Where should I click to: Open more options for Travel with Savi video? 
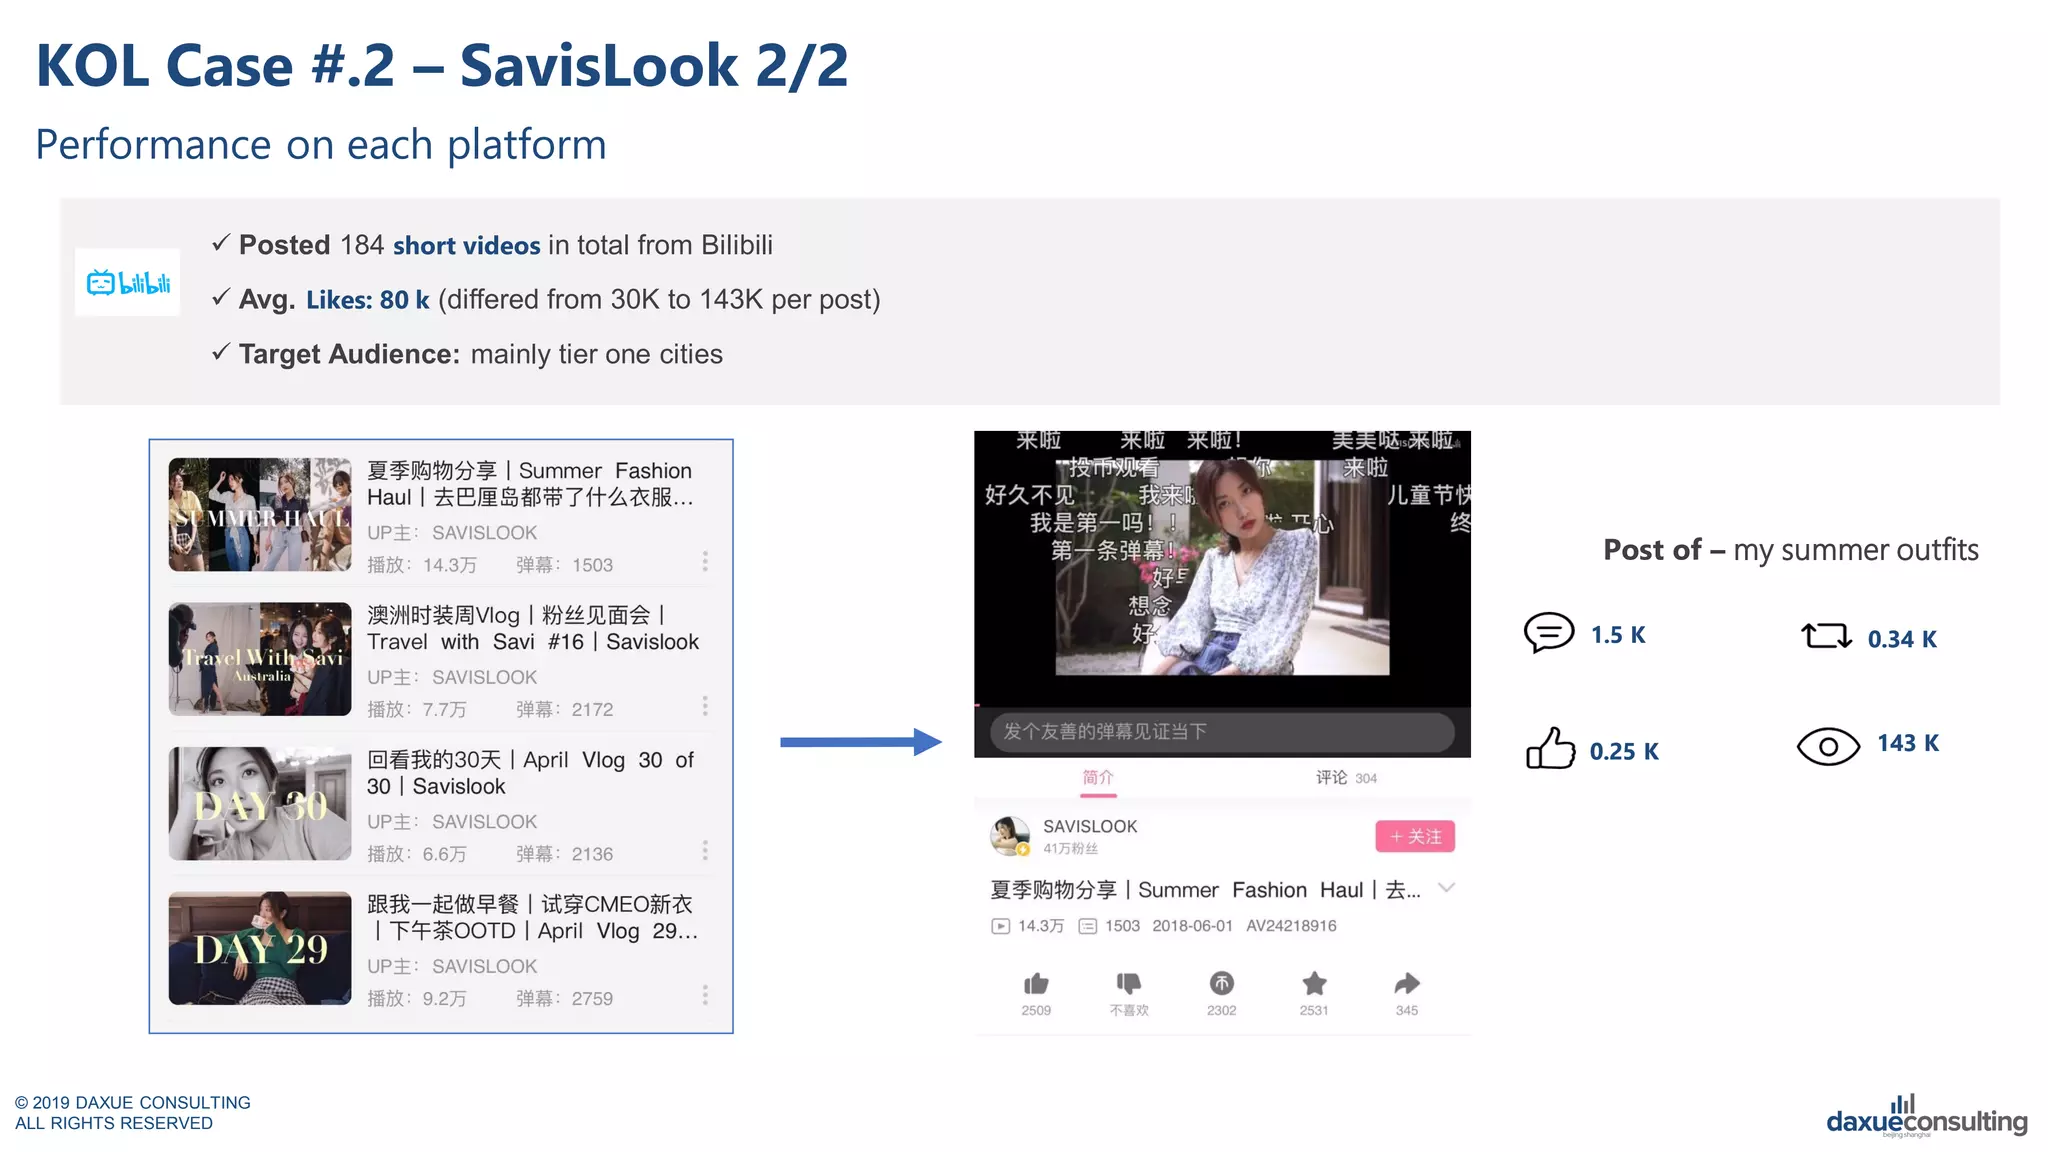705,706
